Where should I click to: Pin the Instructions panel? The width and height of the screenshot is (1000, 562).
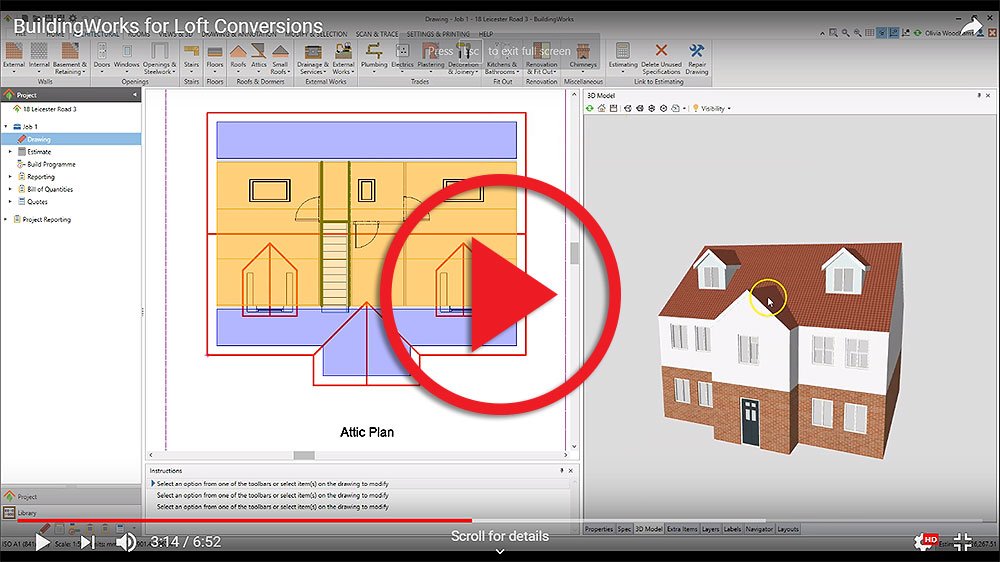561,470
